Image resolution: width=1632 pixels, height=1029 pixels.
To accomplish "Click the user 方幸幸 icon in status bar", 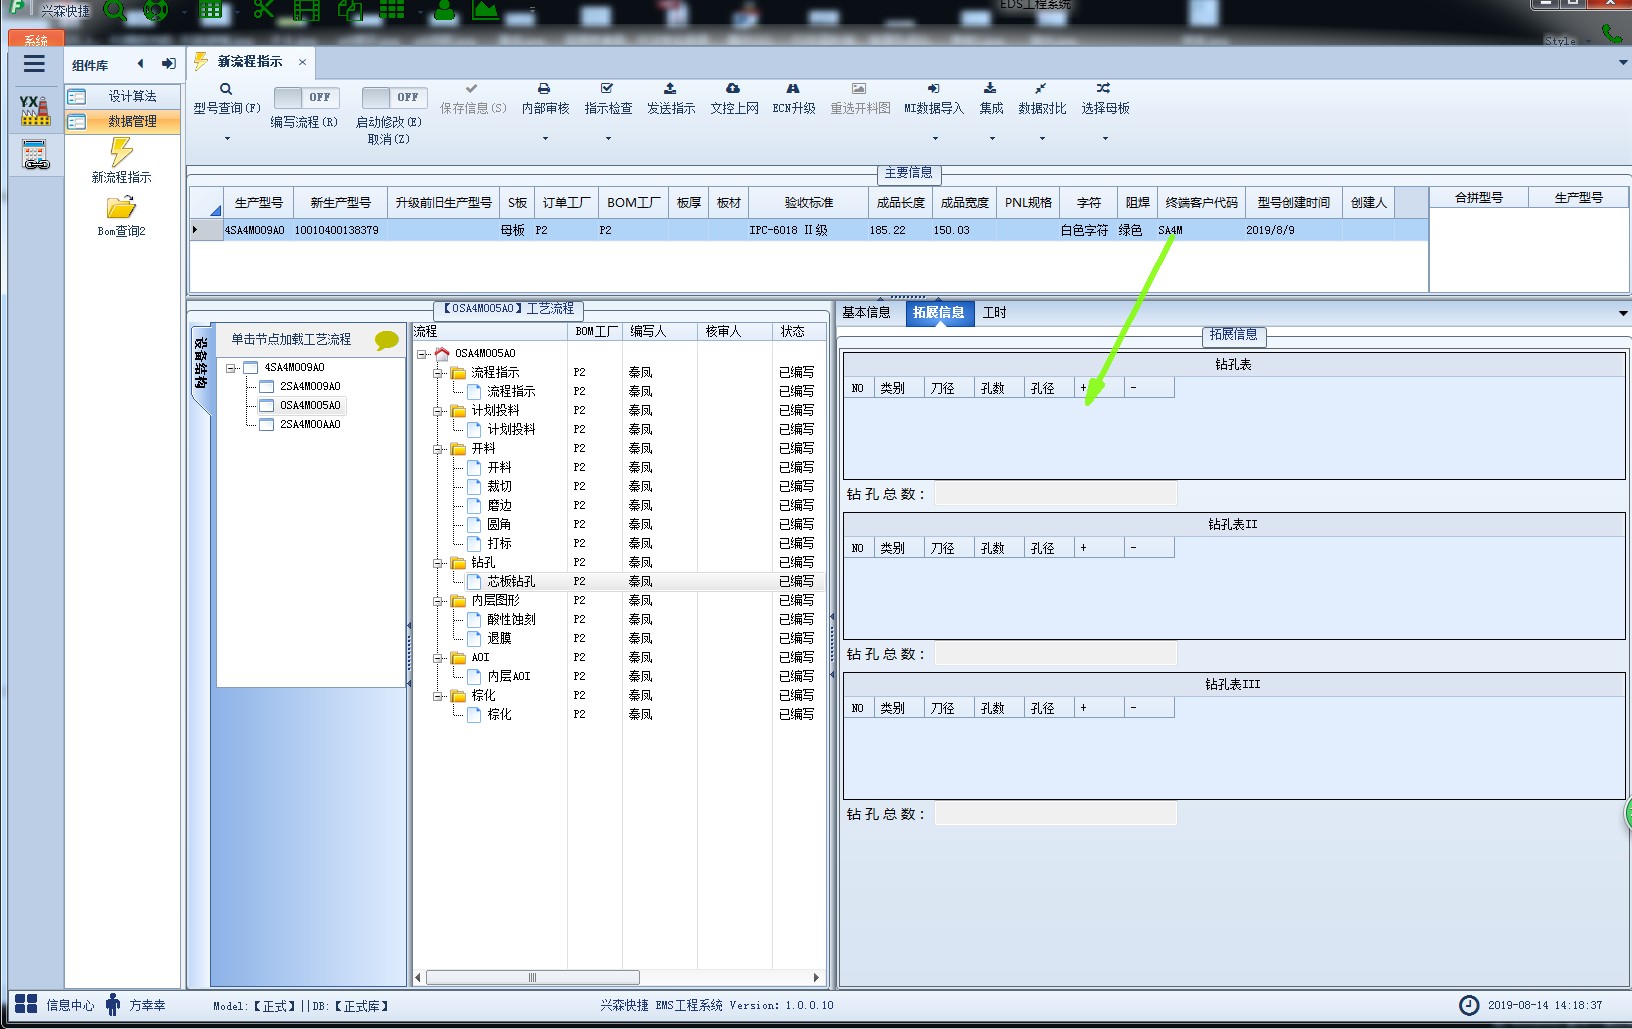I will [x=113, y=1004].
